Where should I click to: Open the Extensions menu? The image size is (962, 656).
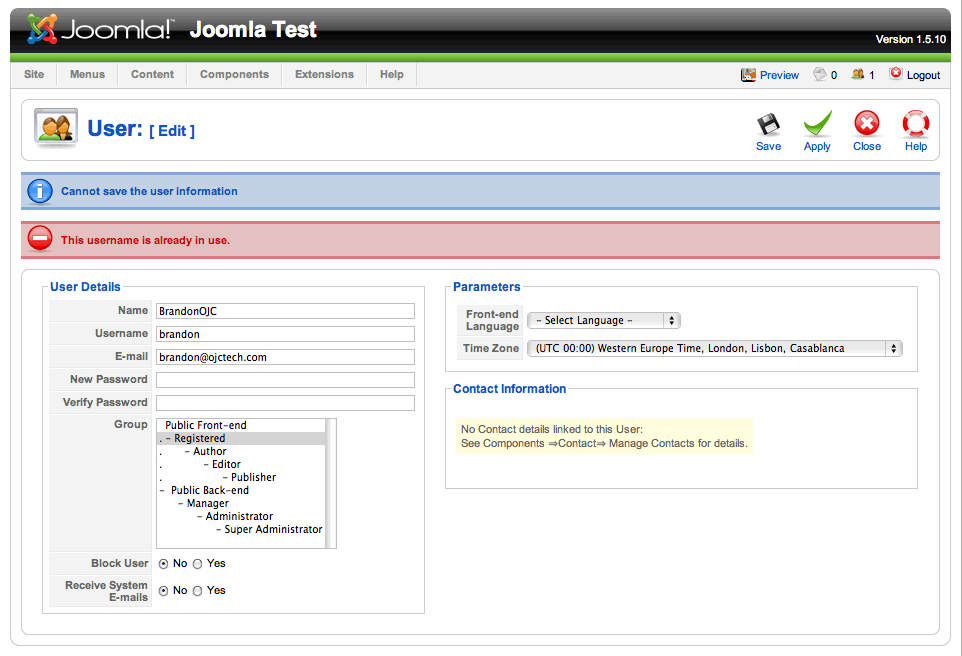click(x=324, y=74)
